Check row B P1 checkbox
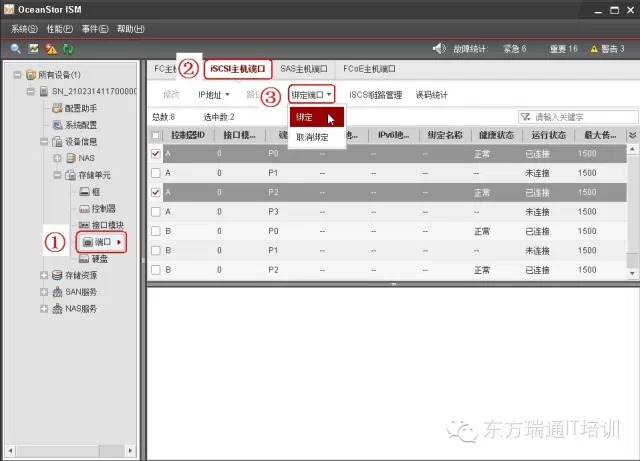Screen dimensions: 640x461 click(156, 250)
